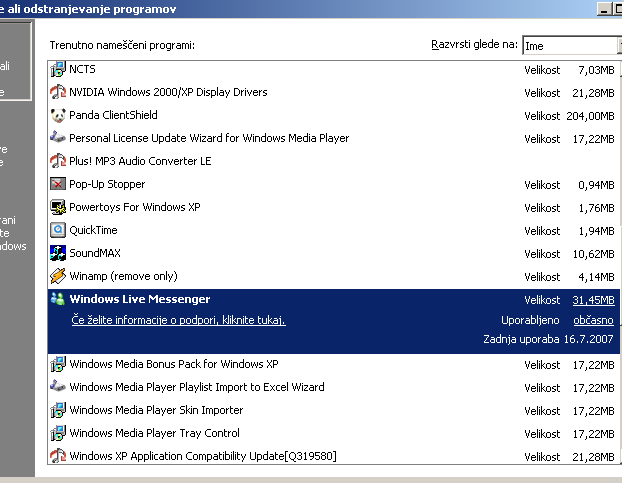Select the 'SoundMAX' entry
The image size is (624, 487).
pos(333,253)
